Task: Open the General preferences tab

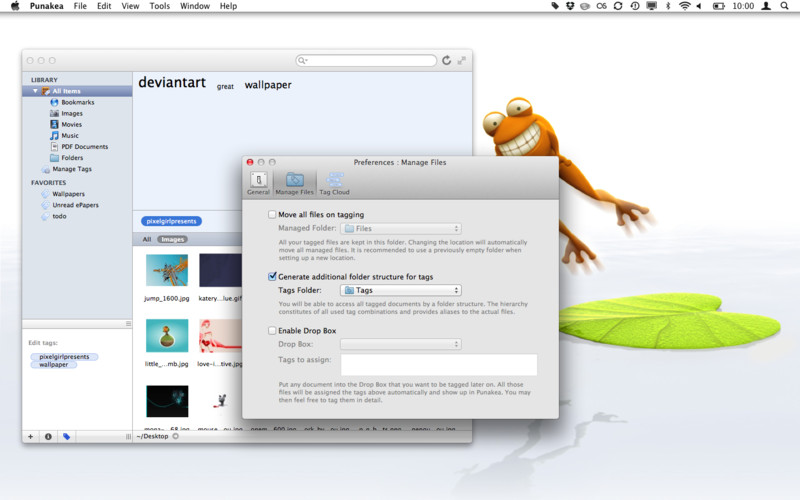Action: tap(258, 182)
